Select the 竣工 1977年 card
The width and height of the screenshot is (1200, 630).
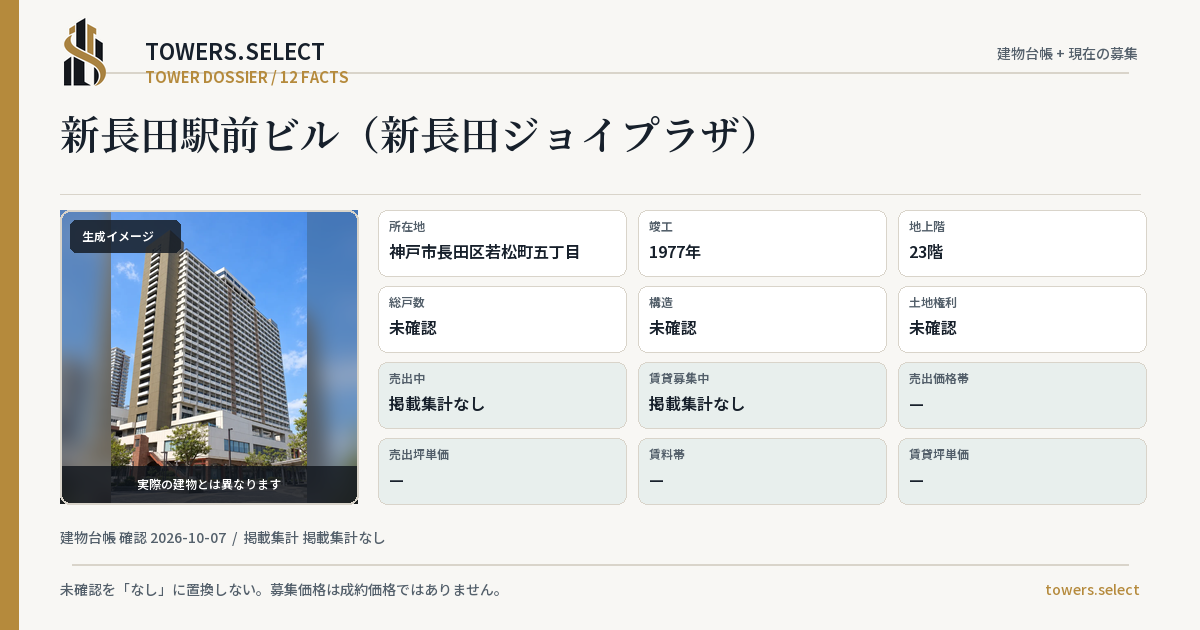[x=762, y=243]
